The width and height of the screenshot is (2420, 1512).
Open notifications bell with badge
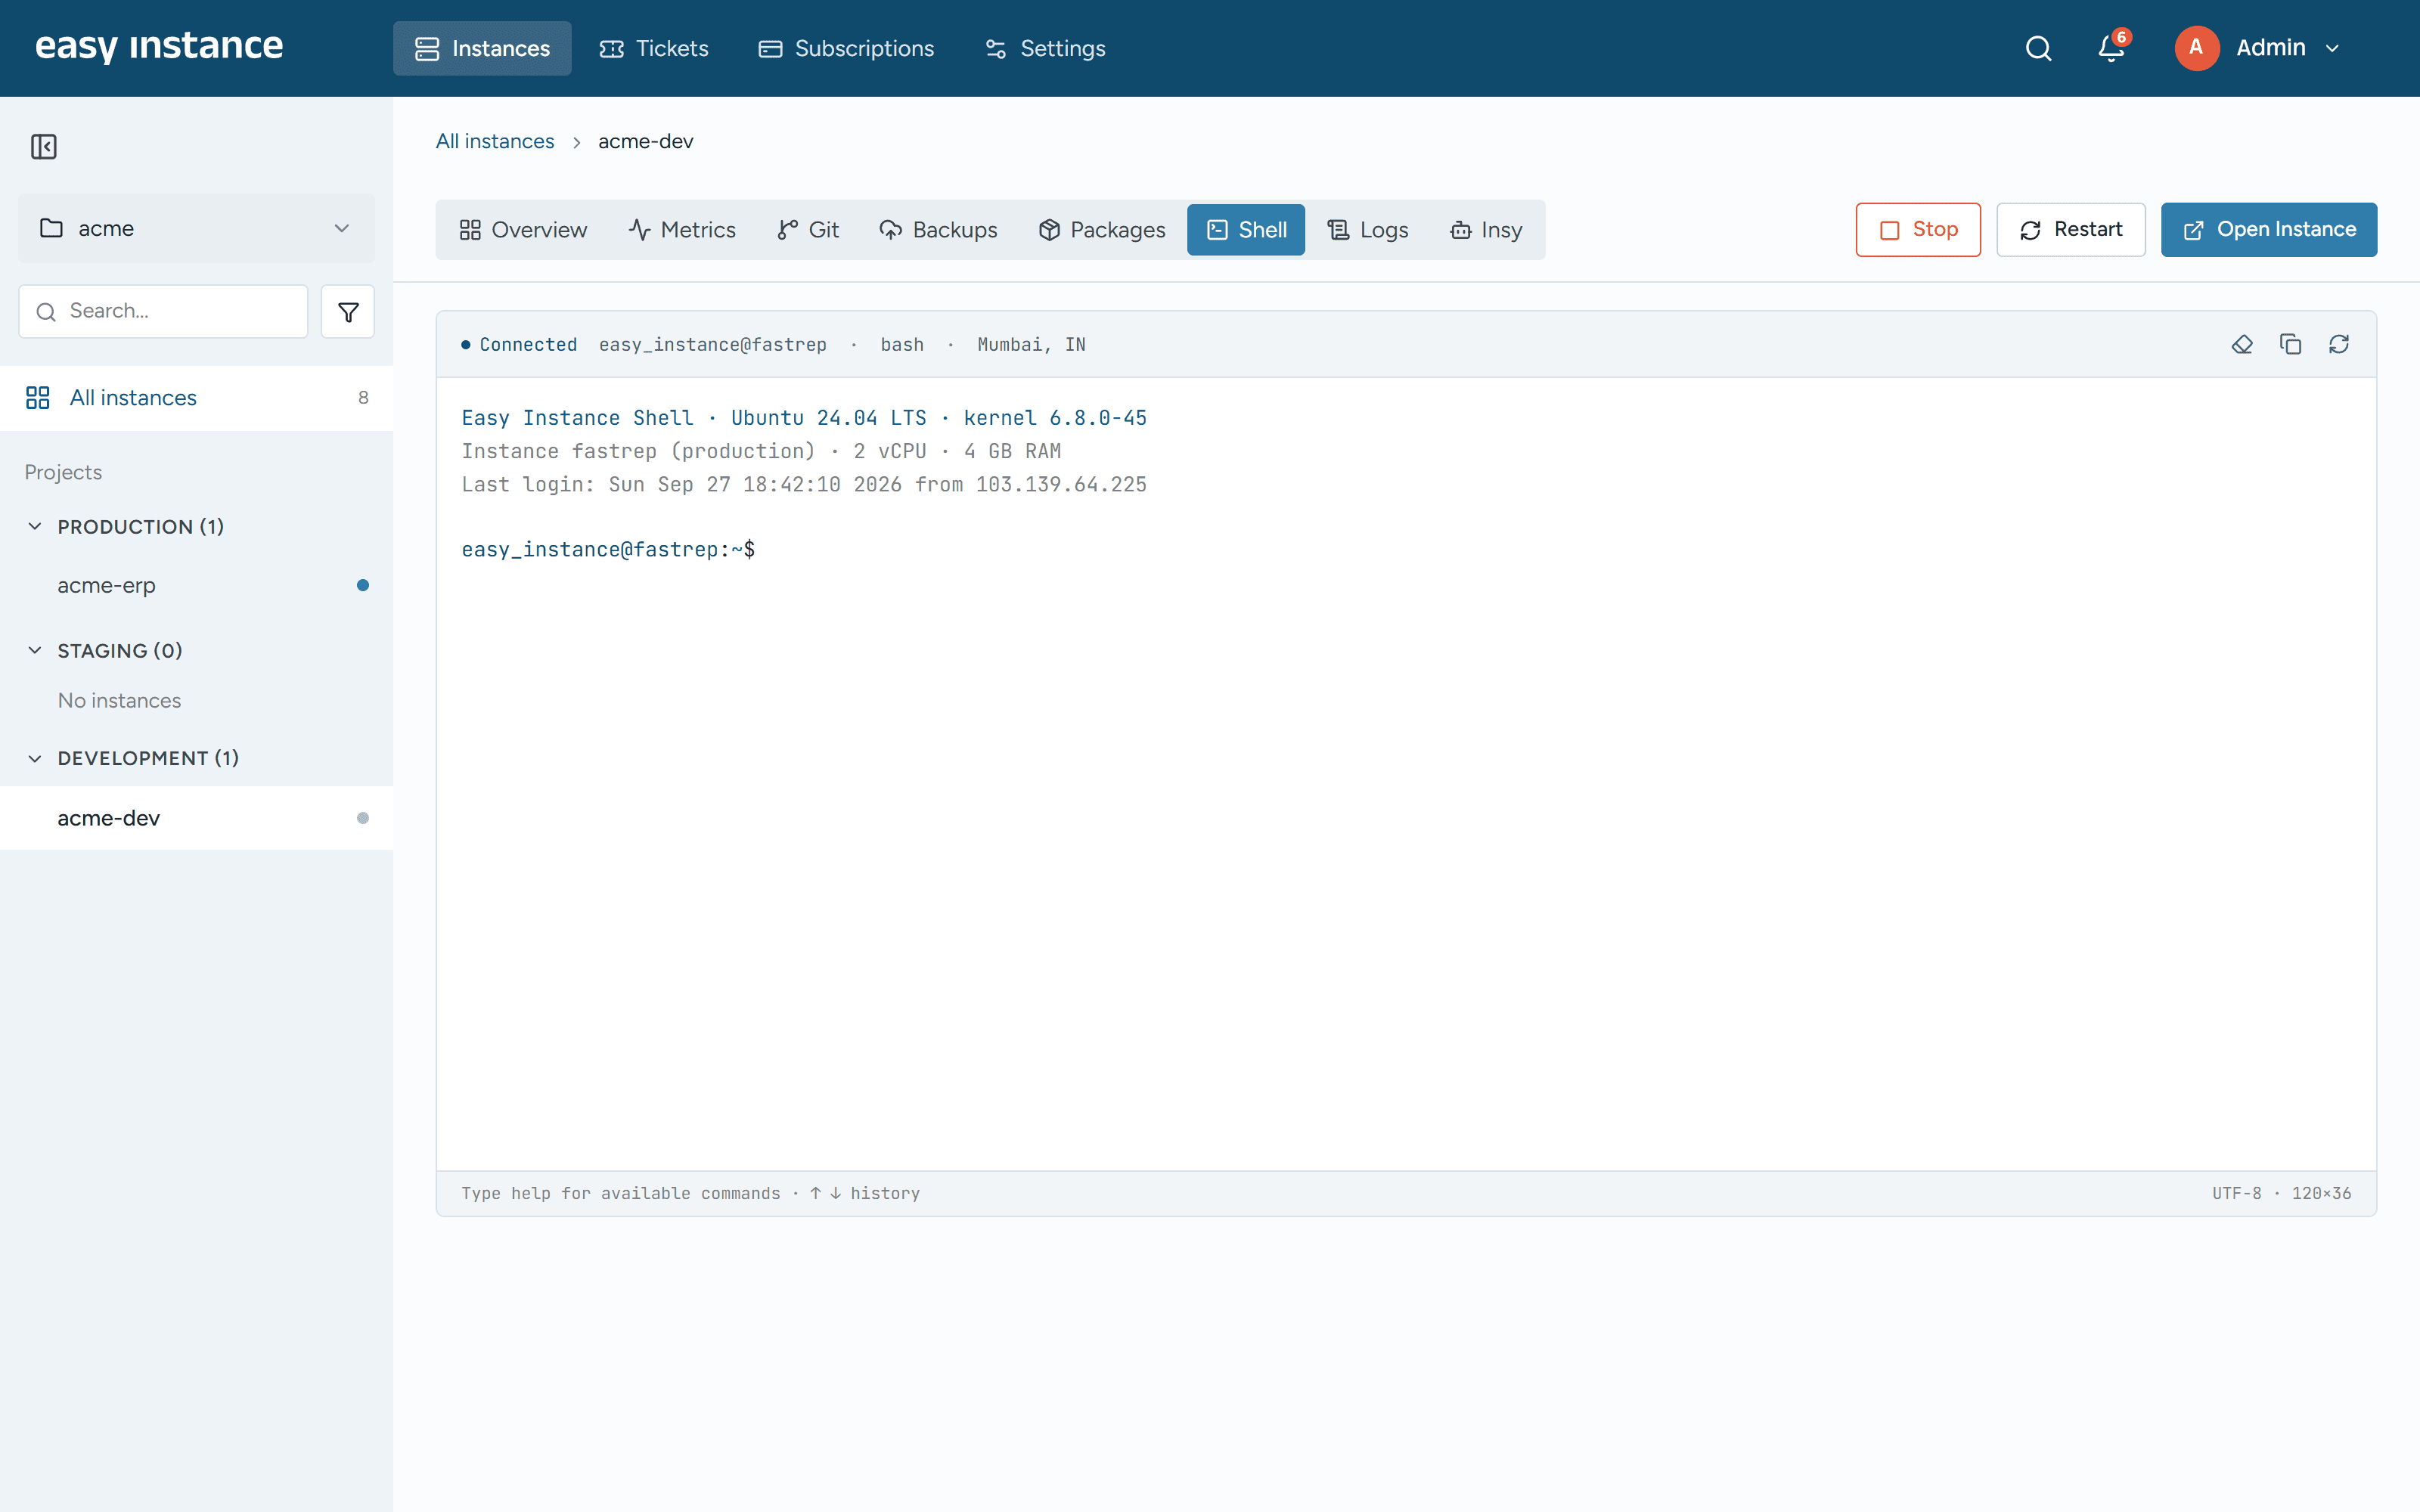[2111, 48]
